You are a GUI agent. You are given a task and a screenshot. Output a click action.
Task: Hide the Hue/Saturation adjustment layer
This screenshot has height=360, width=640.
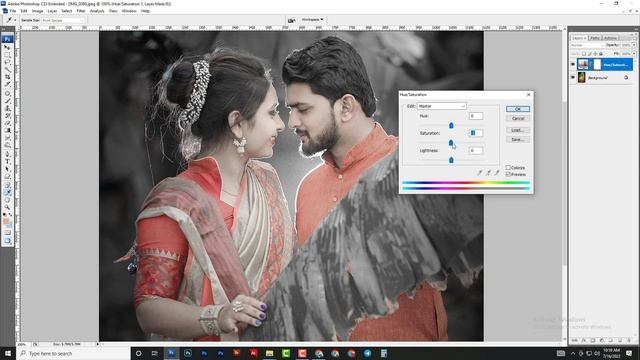point(573,64)
